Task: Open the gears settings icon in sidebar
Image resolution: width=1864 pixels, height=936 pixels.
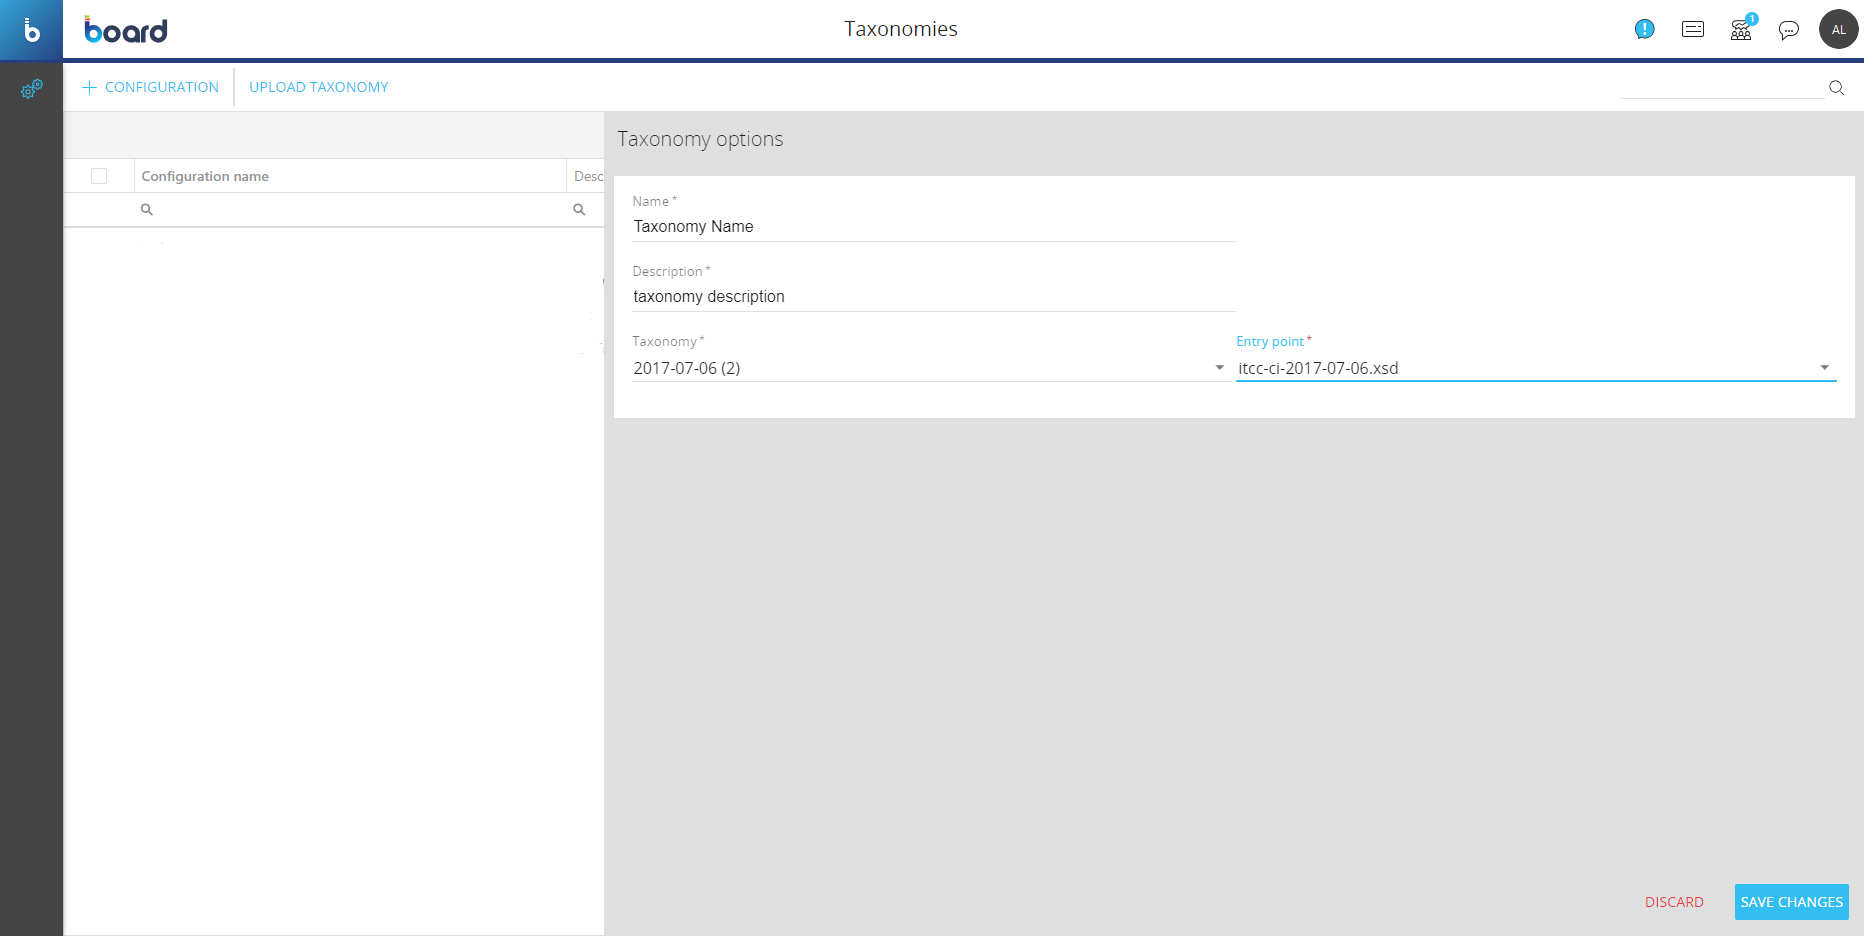Action: click(x=31, y=90)
